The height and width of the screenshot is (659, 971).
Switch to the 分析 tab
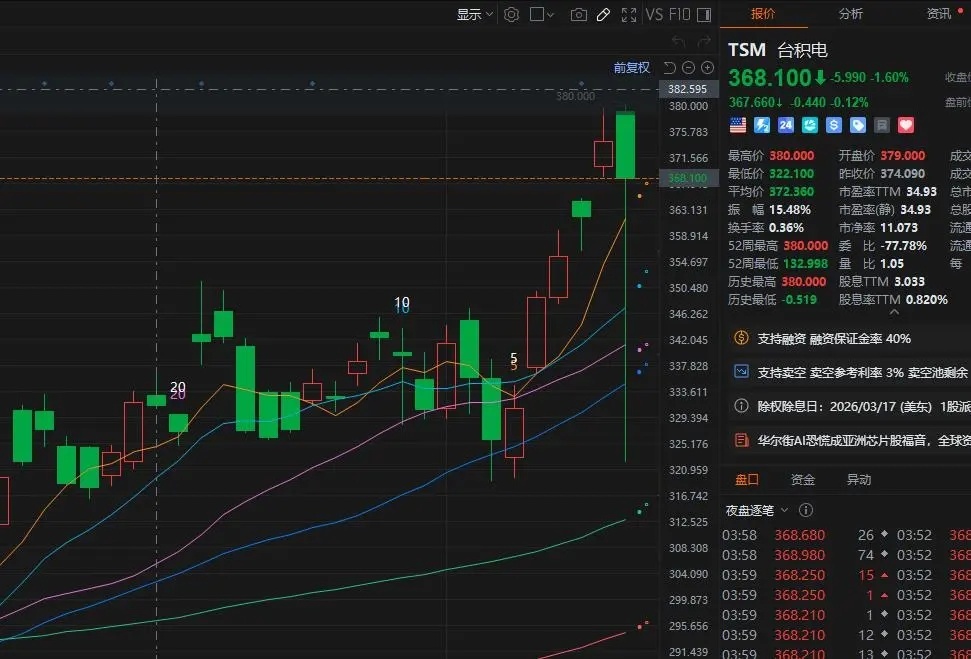[x=851, y=14]
